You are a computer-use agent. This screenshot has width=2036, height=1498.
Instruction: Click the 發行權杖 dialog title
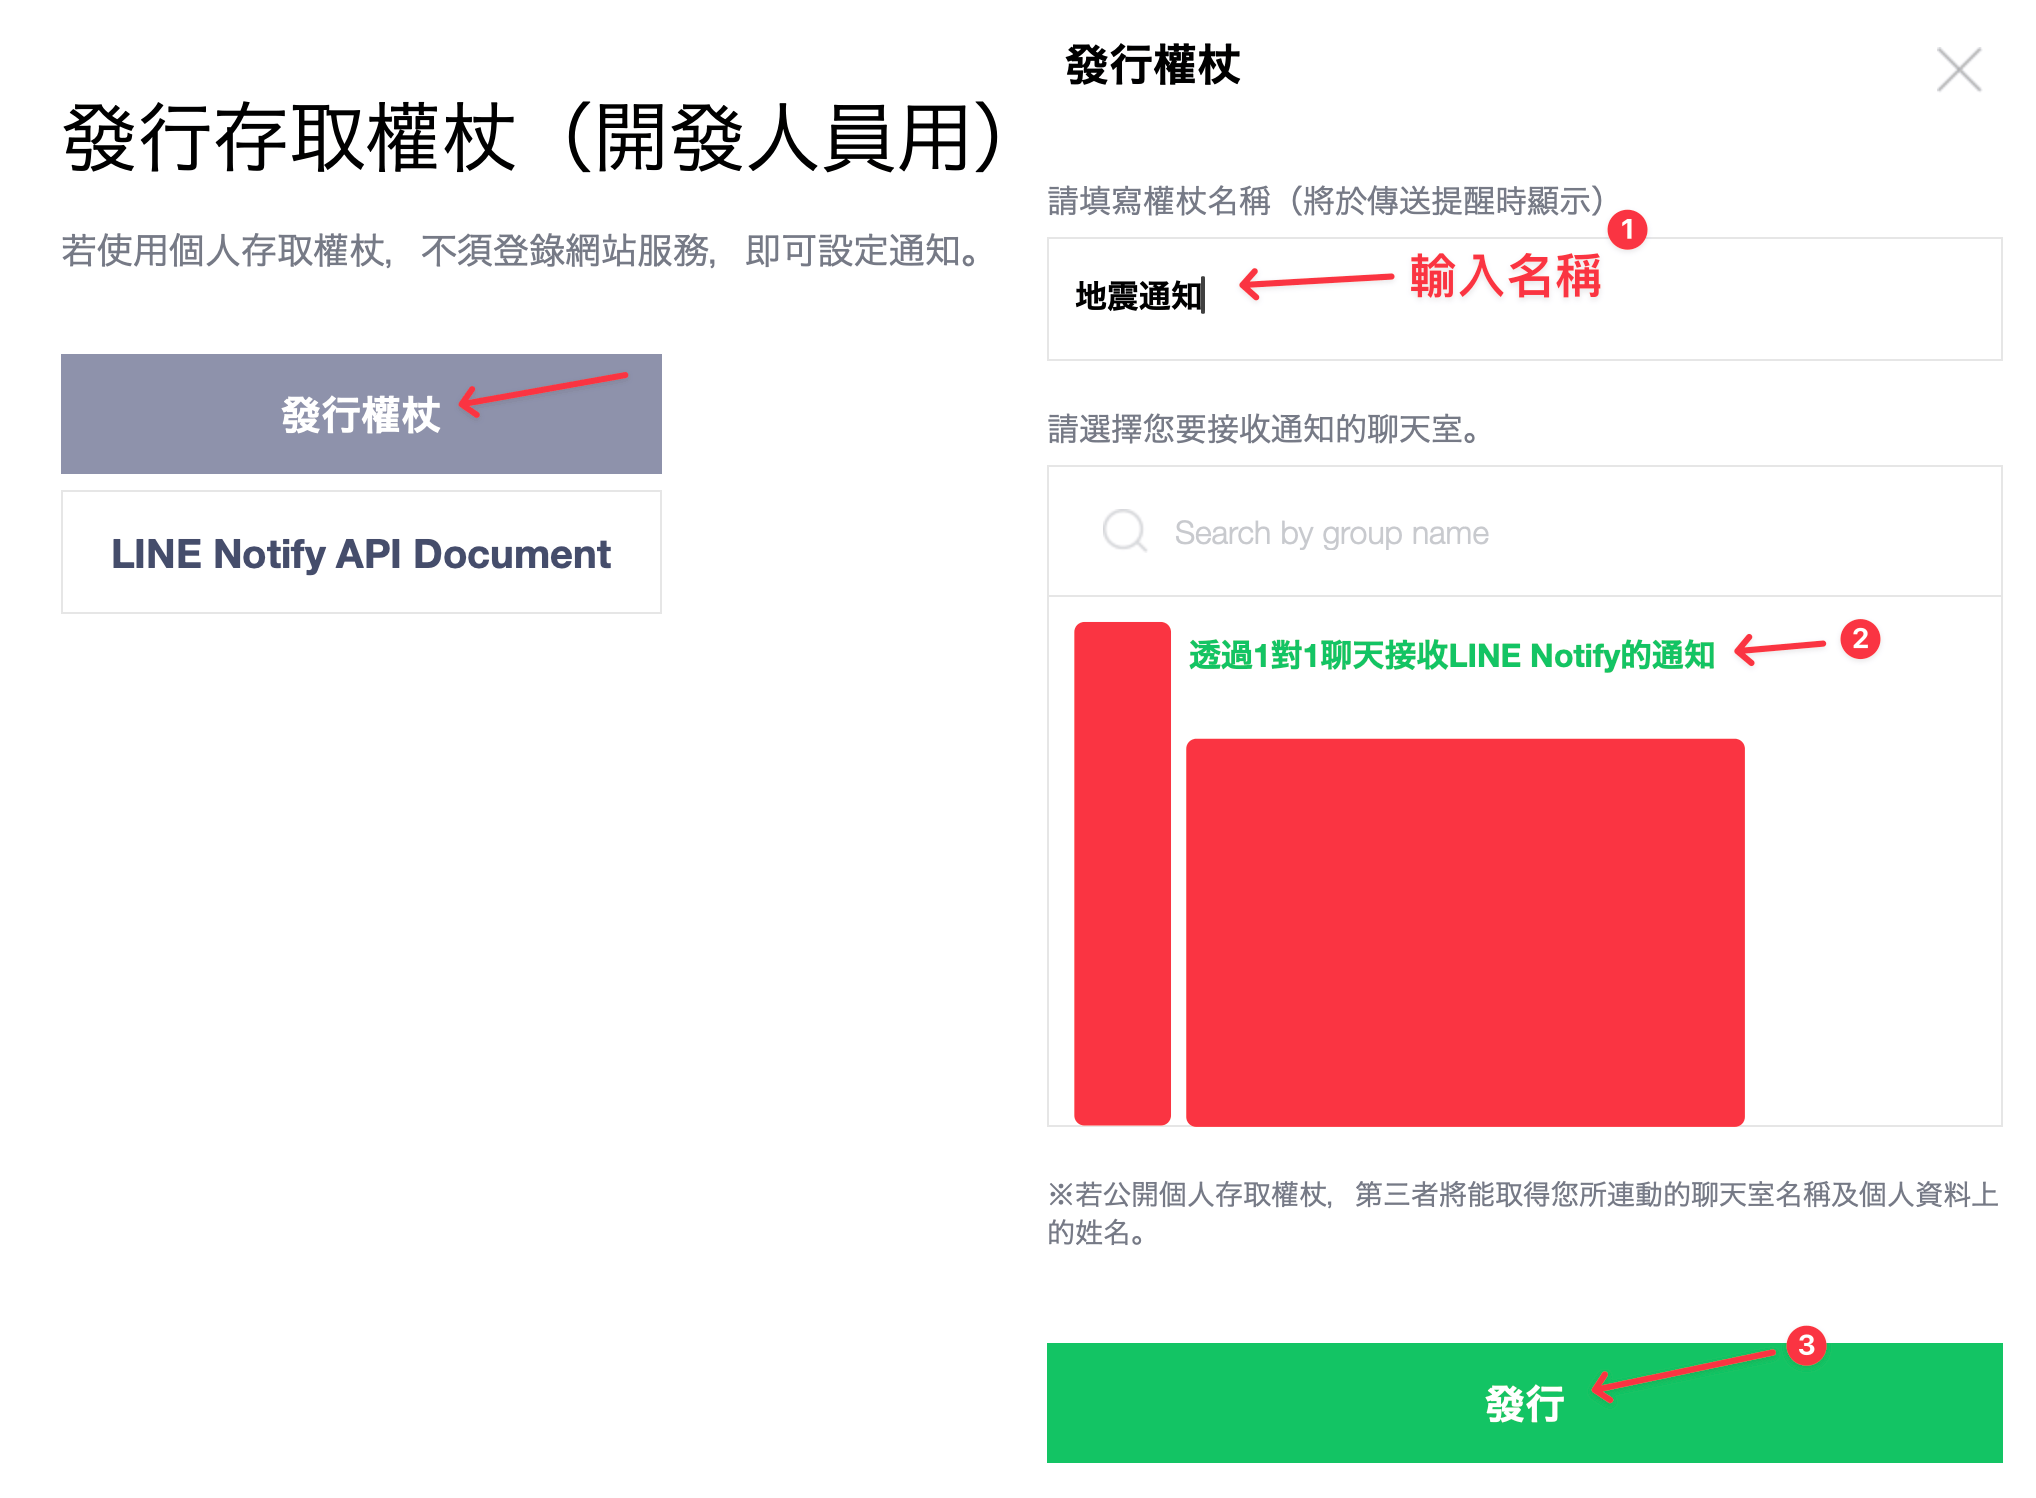pos(1152,66)
